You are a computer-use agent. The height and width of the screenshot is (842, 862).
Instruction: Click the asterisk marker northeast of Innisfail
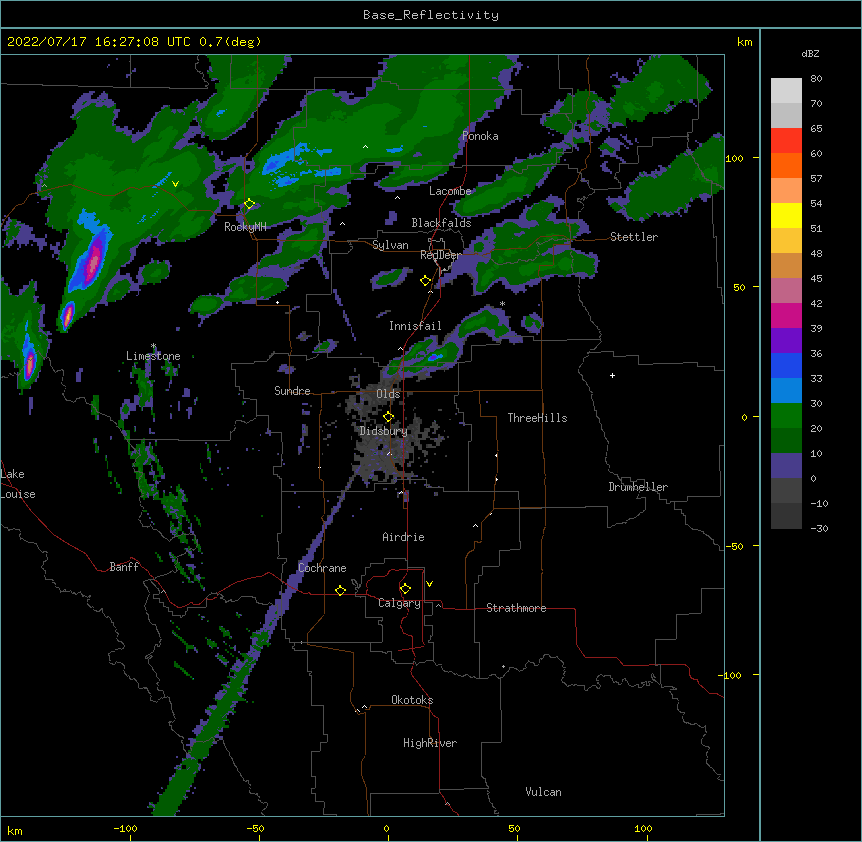pyautogui.click(x=502, y=304)
